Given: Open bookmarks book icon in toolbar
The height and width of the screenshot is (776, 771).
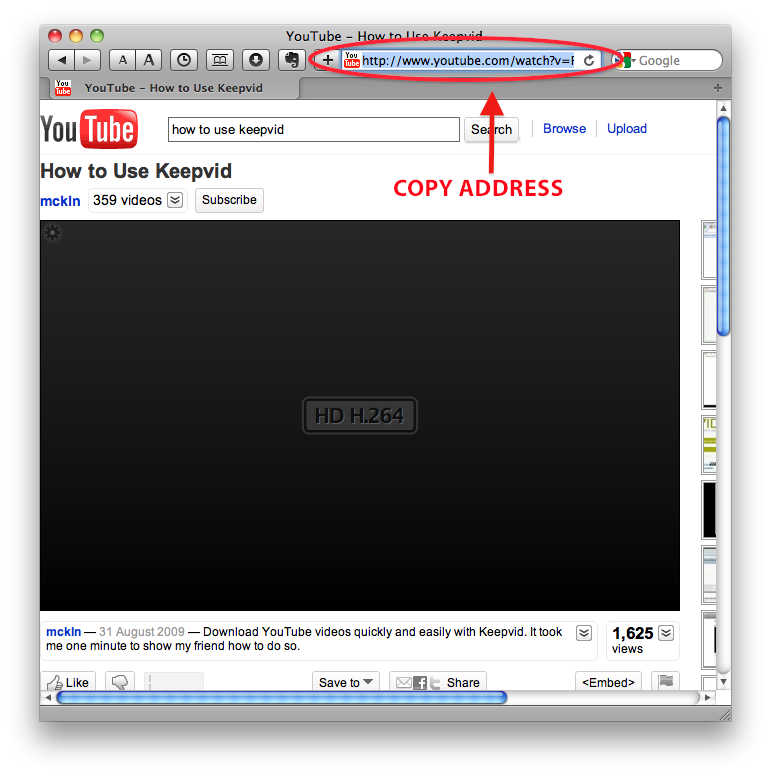Looking at the screenshot, I should click(220, 60).
